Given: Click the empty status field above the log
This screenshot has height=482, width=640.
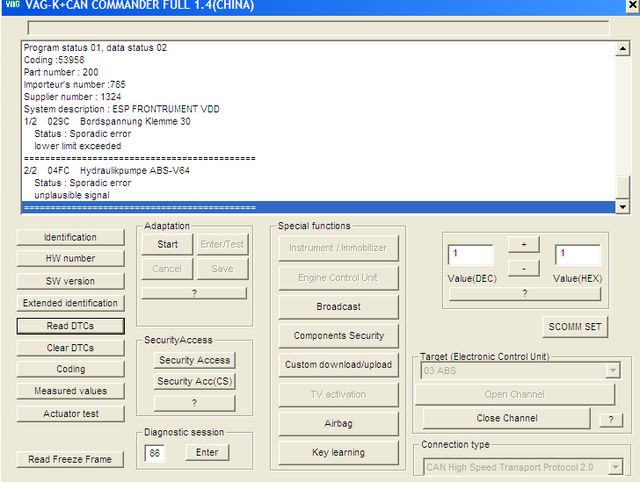Looking at the screenshot, I should pos(318,28).
